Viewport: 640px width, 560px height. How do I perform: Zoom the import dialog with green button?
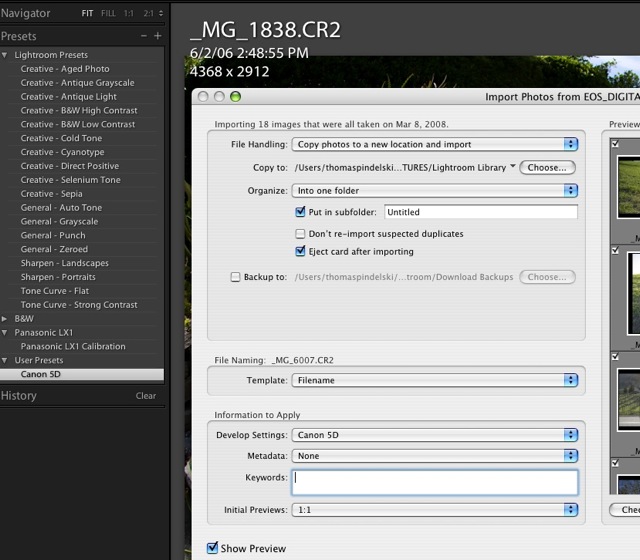(x=236, y=97)
